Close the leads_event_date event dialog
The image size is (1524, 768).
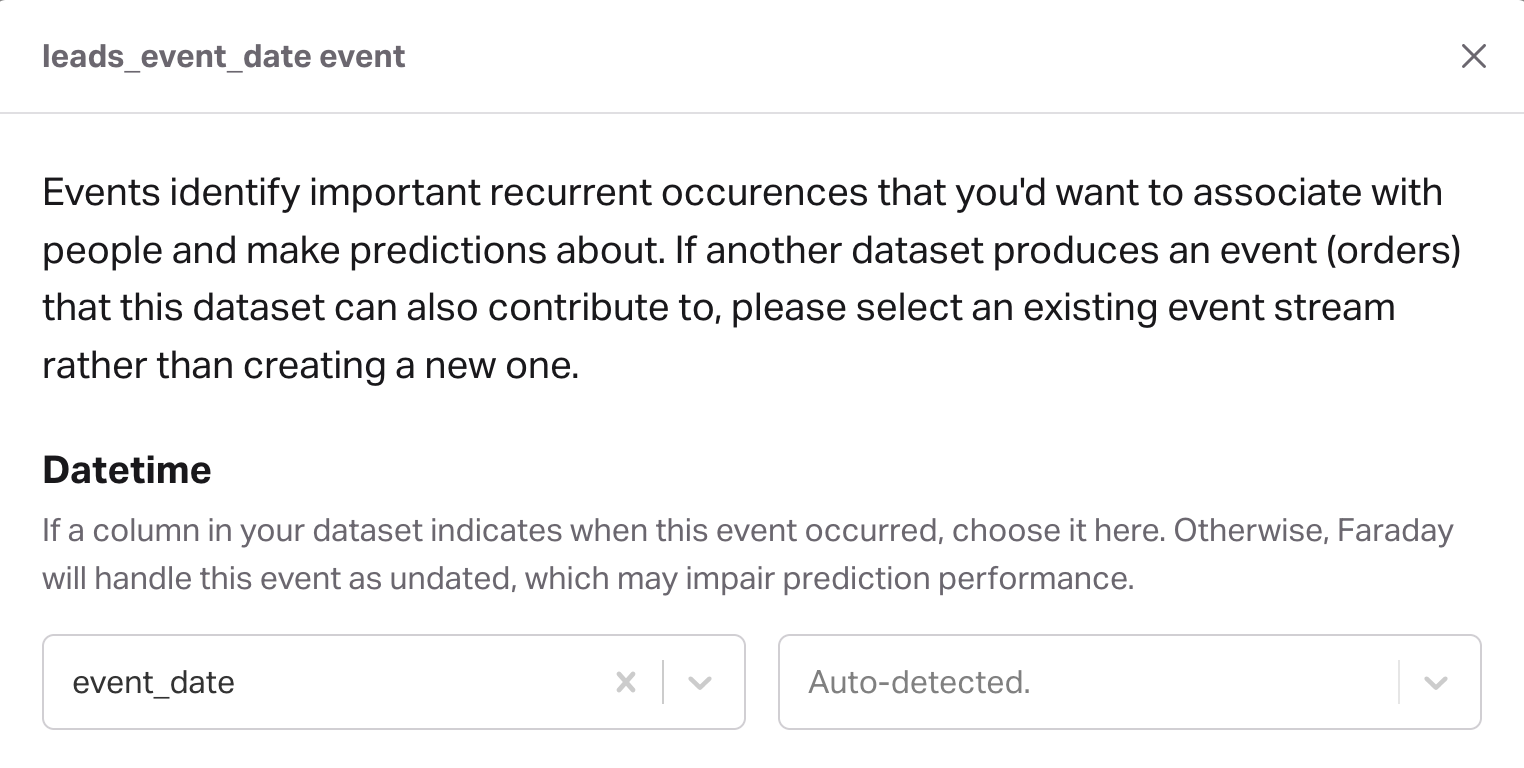[x=1473, y=56]
